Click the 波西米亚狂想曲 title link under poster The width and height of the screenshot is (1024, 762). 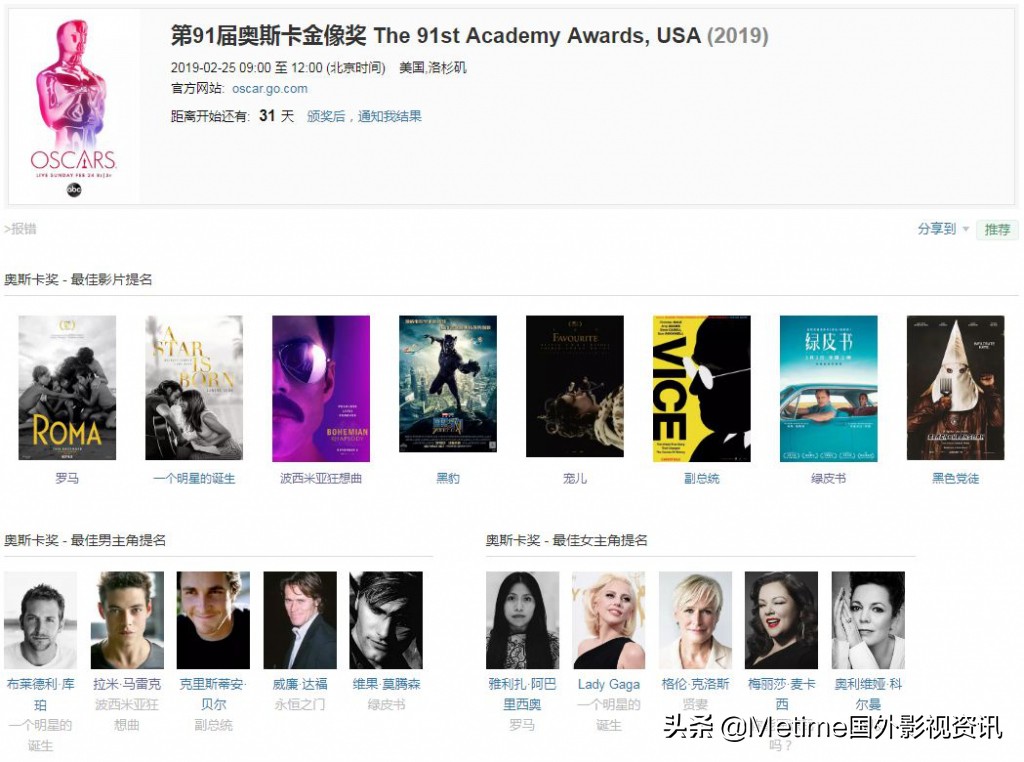click(x=321, y=479)
